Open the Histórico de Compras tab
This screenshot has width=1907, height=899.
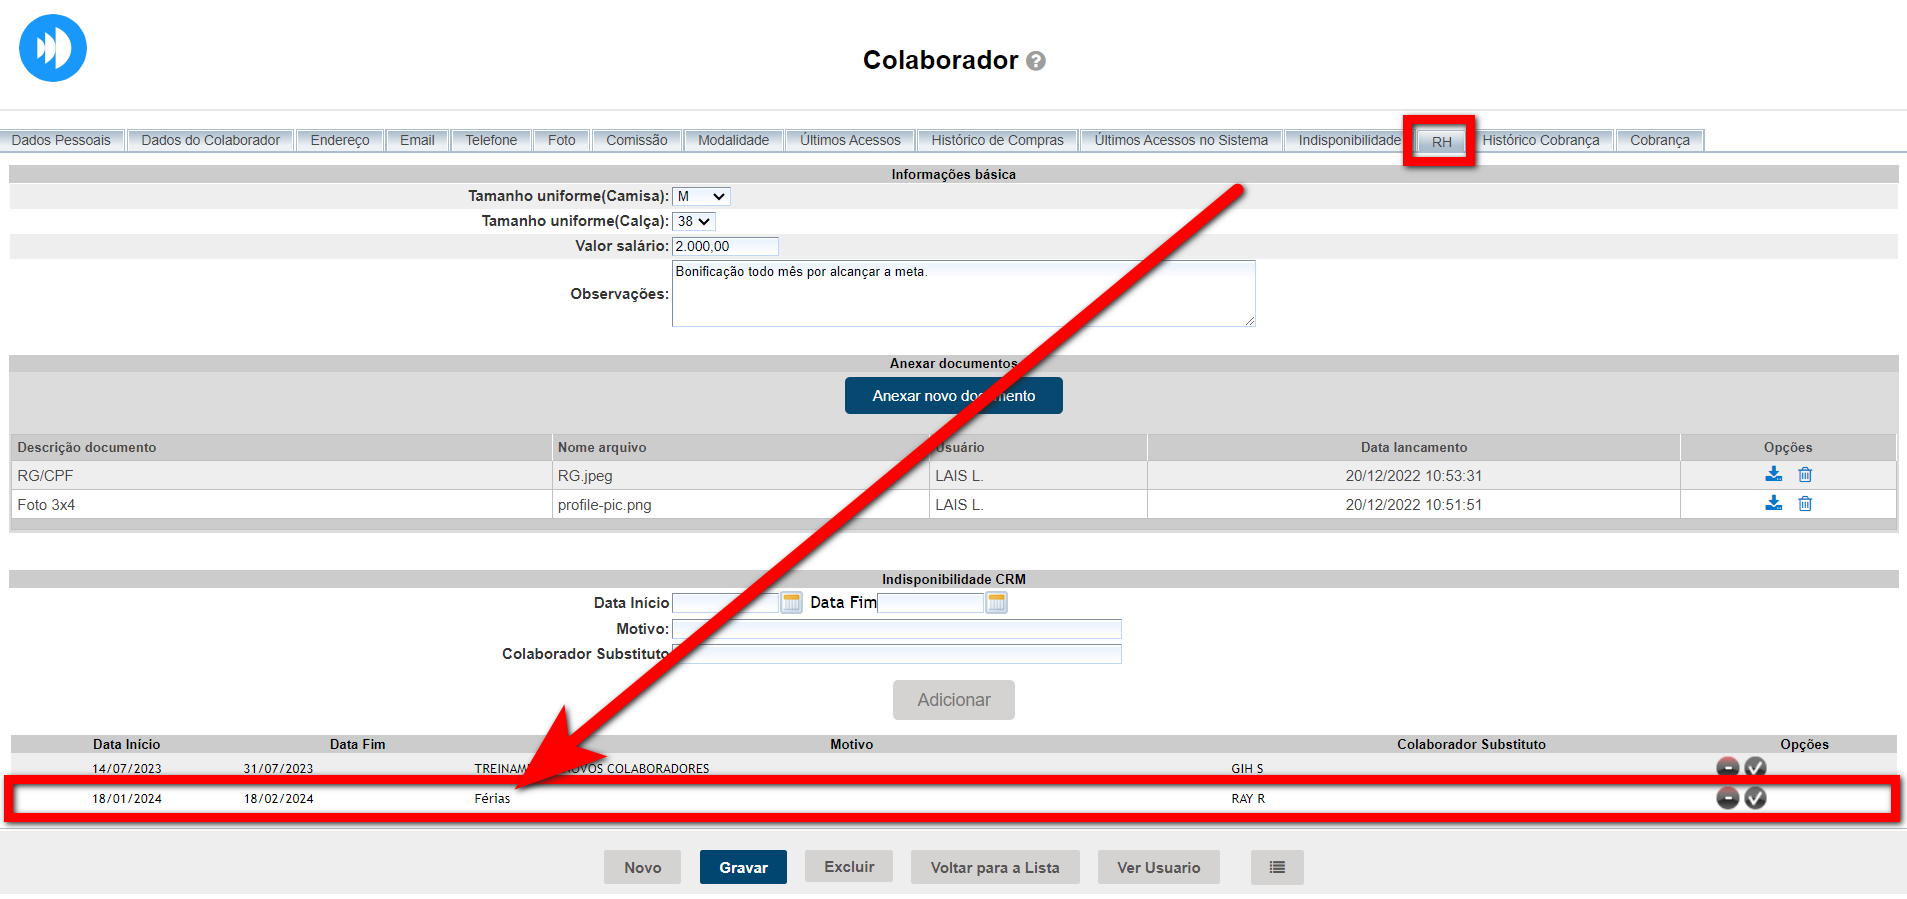[997, 140]
